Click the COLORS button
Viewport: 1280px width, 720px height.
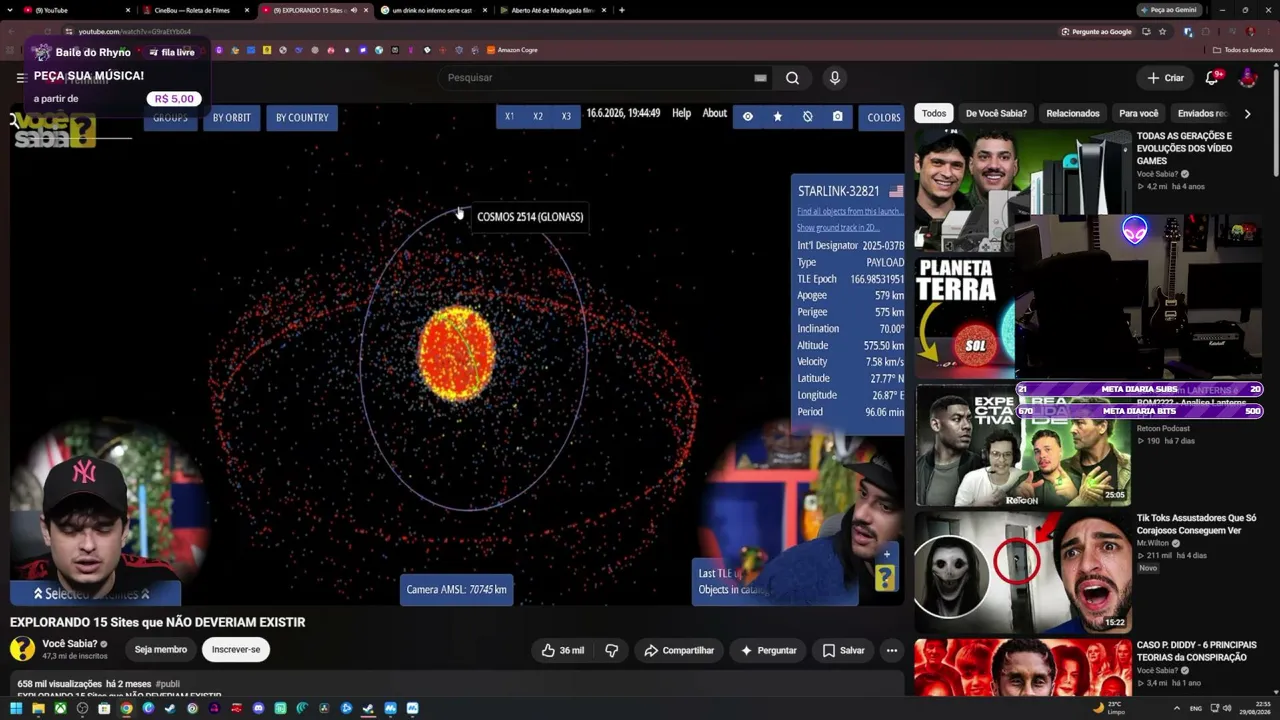(883, 118)
